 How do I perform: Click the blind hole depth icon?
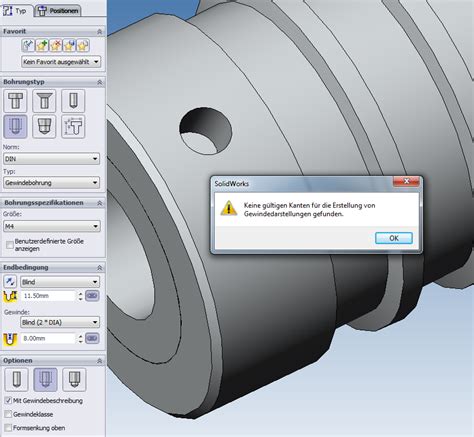coord(10,296)
